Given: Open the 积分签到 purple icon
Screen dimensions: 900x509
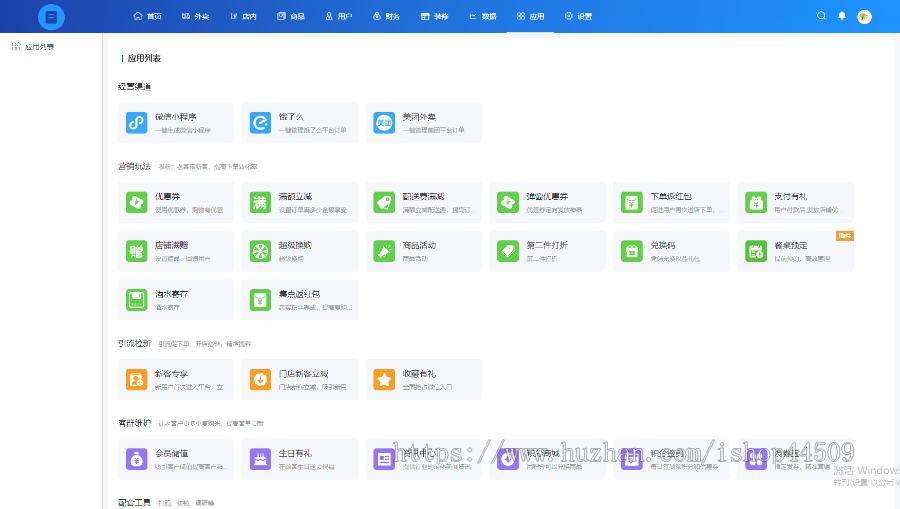Looking at the screenshot, I should pyautogui.click(x=632, y=460).
